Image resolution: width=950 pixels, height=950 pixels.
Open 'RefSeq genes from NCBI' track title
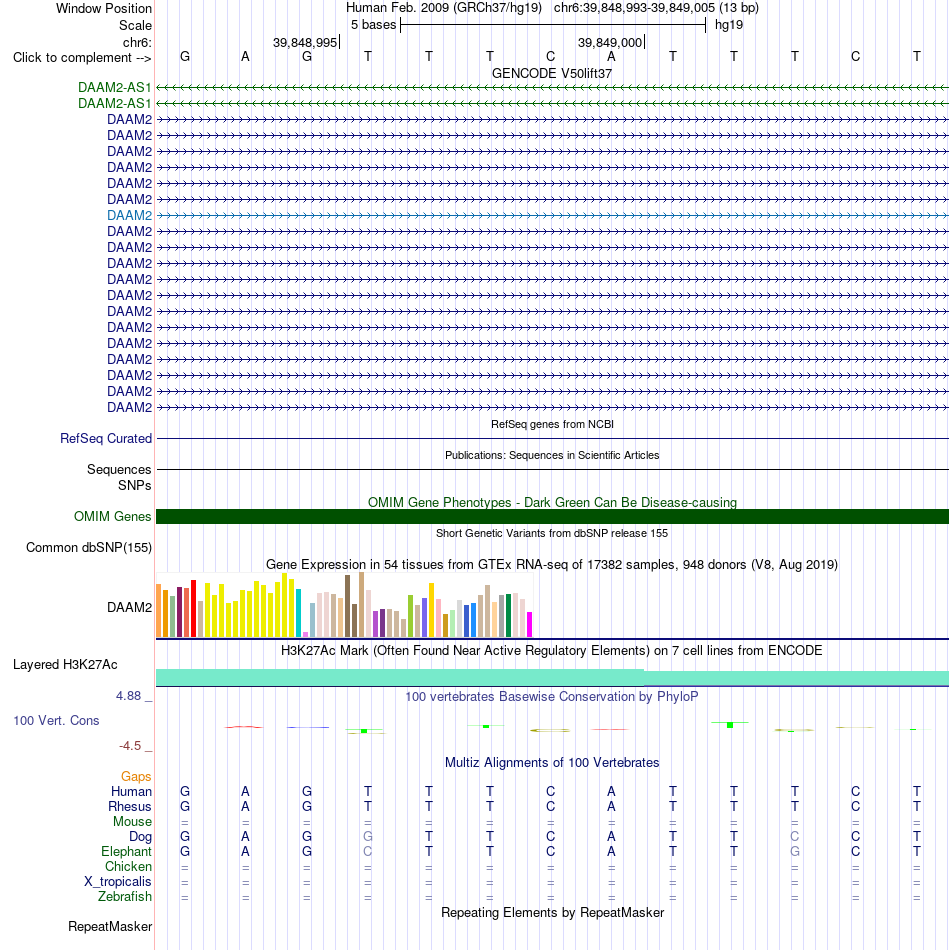click(x=552, y=424)
